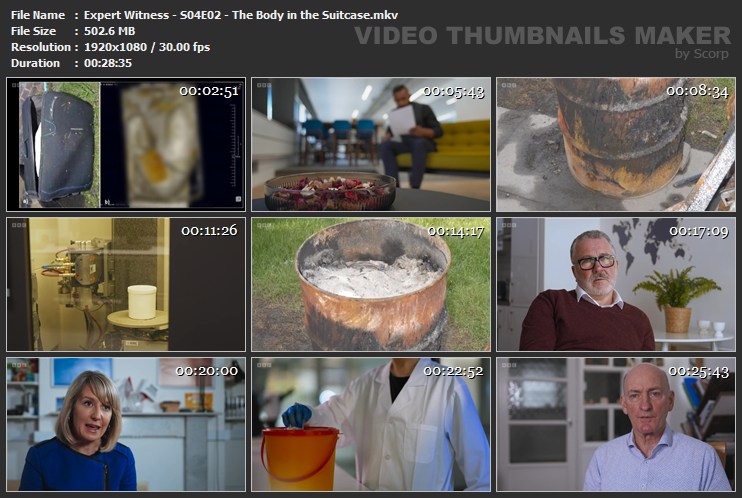Click the file size value '502.6 MB'
The height and width of the screenshot is (498, 742).
pyautogui.click(x=109, y=31)
